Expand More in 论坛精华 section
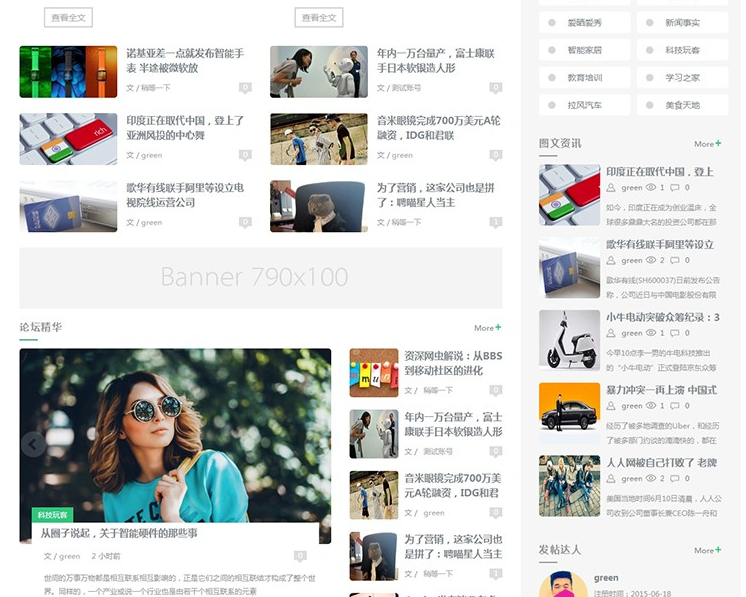 487,327
